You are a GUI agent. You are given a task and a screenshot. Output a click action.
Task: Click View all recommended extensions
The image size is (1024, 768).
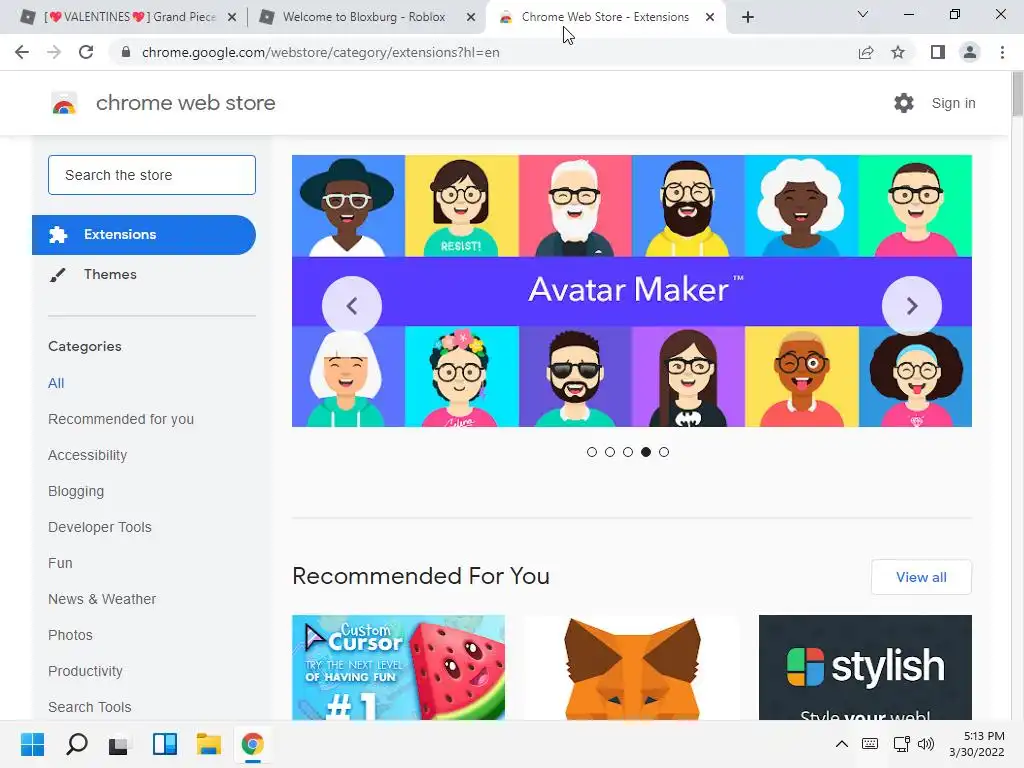pyautogui.click(x=921, y=577)
